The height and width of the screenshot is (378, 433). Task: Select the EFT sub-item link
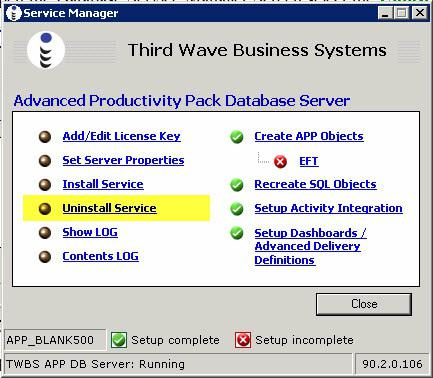[309, 161]
